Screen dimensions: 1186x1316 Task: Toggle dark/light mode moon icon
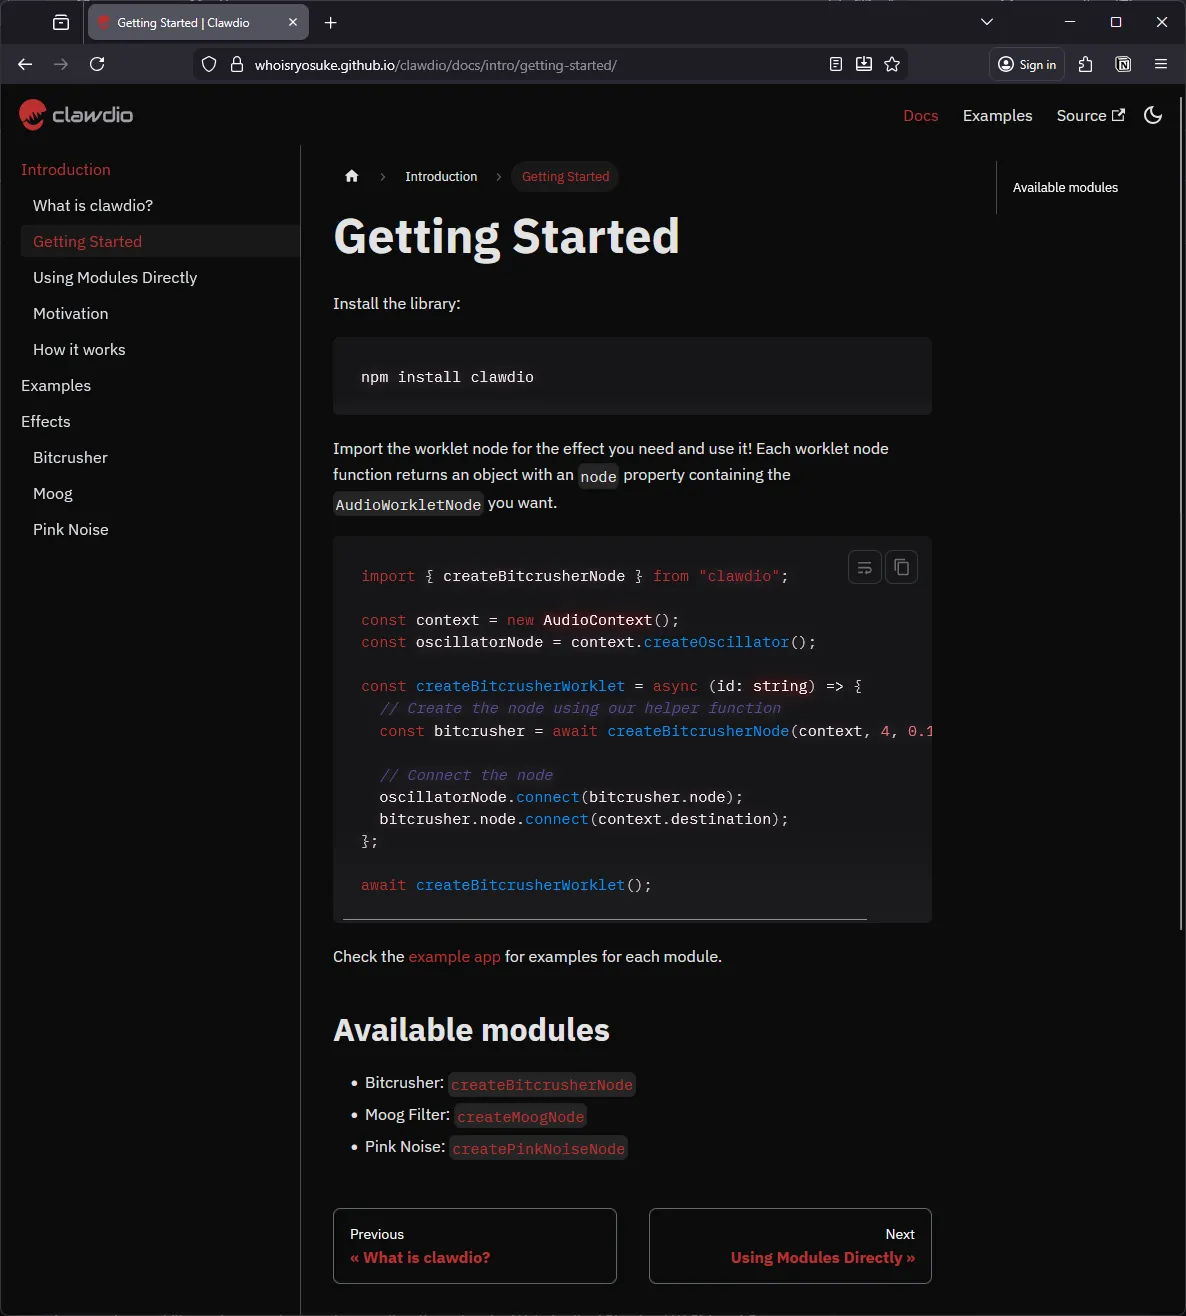1153,116
